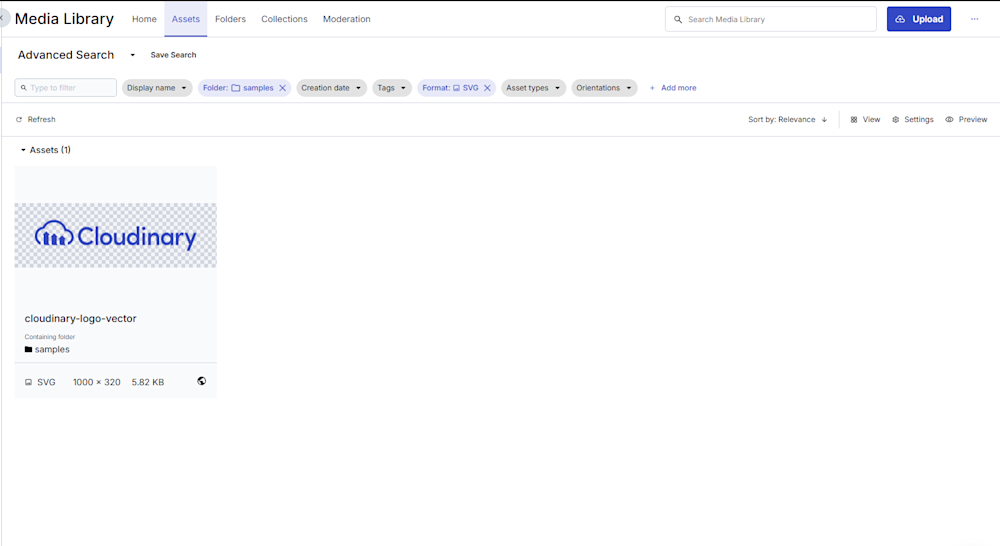Toggle the sort direction arrow
The image size is (1000, 546).
pos(824,119)
